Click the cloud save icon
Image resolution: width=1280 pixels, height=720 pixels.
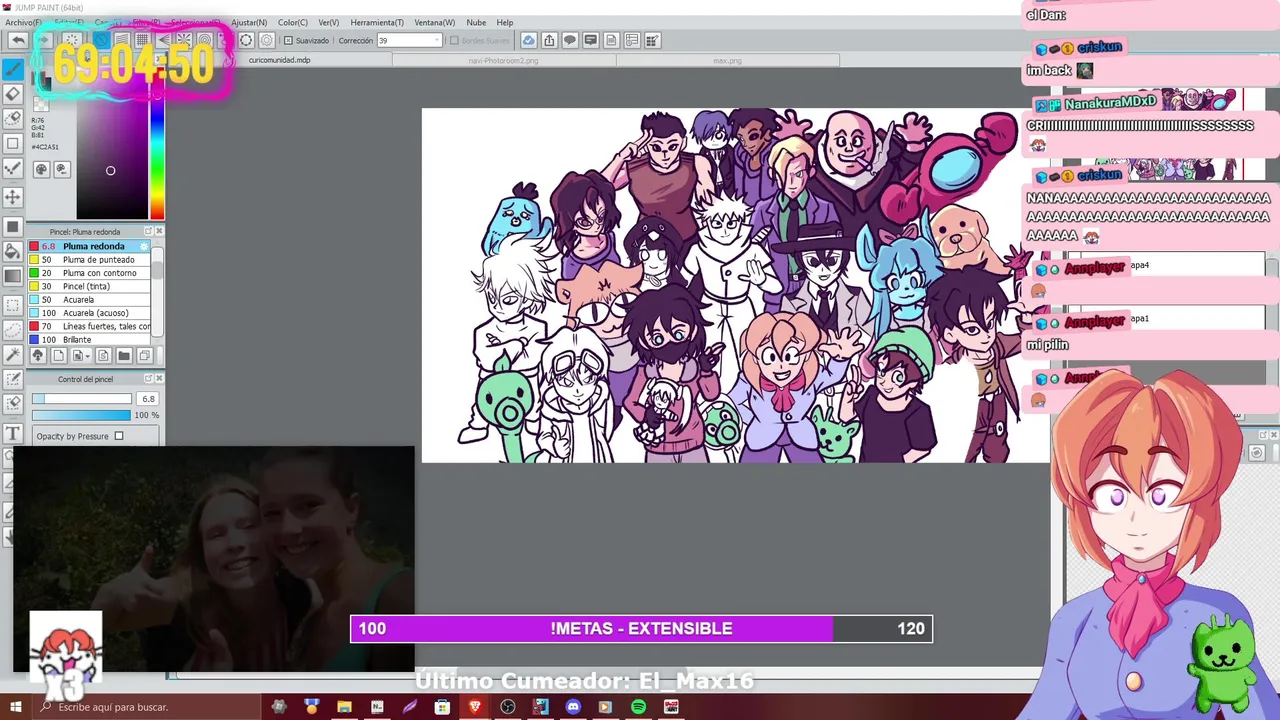point(529,40)
